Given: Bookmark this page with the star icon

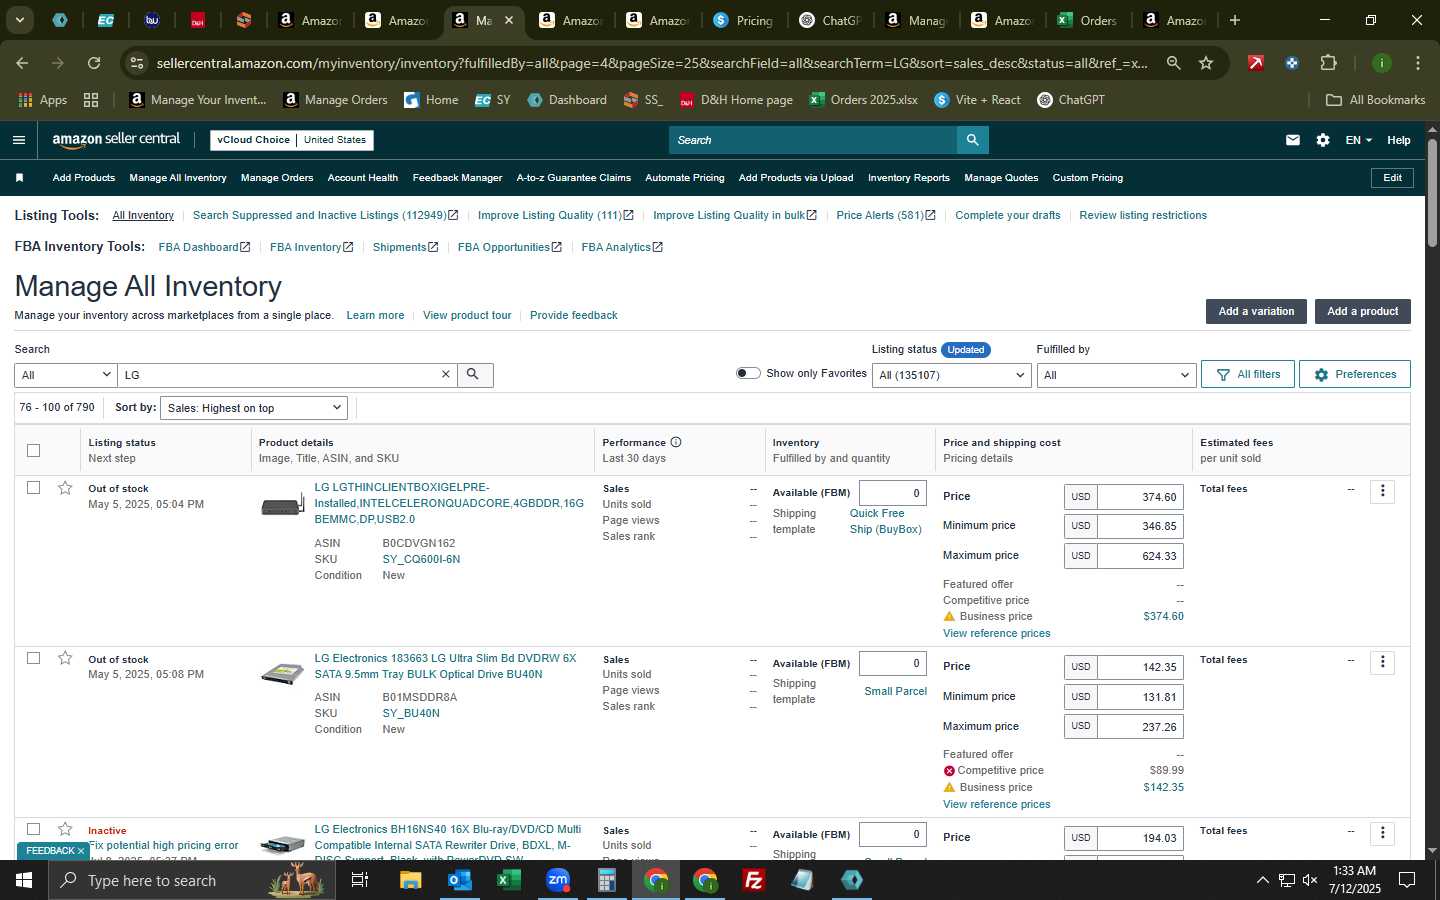Looking at the screenshot, I should point(1206,63).
